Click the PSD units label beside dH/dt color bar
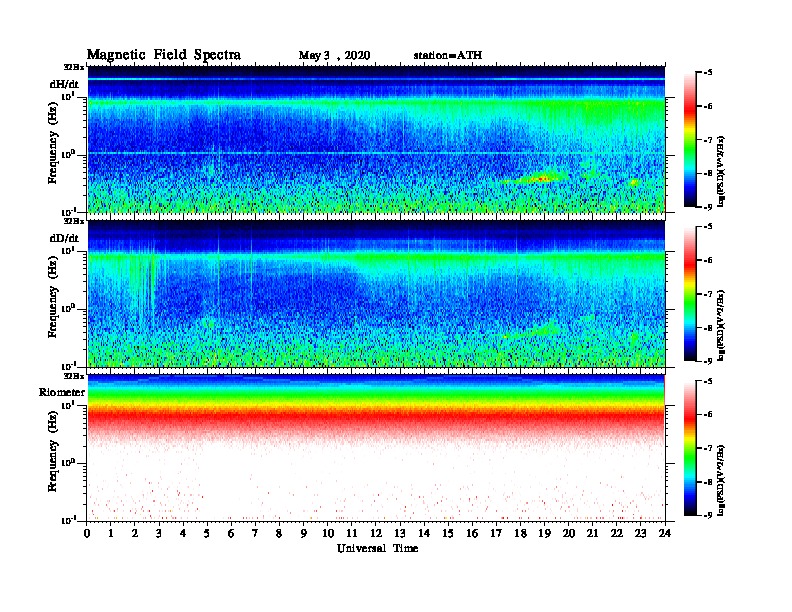The image size is (792, 612). 721,171
